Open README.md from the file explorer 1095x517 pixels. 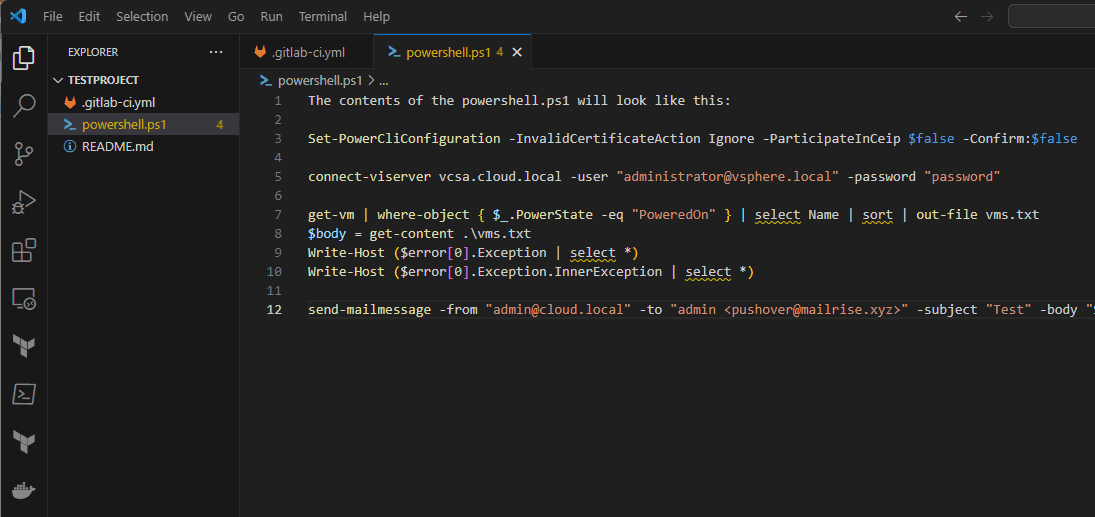click(117, 146)
